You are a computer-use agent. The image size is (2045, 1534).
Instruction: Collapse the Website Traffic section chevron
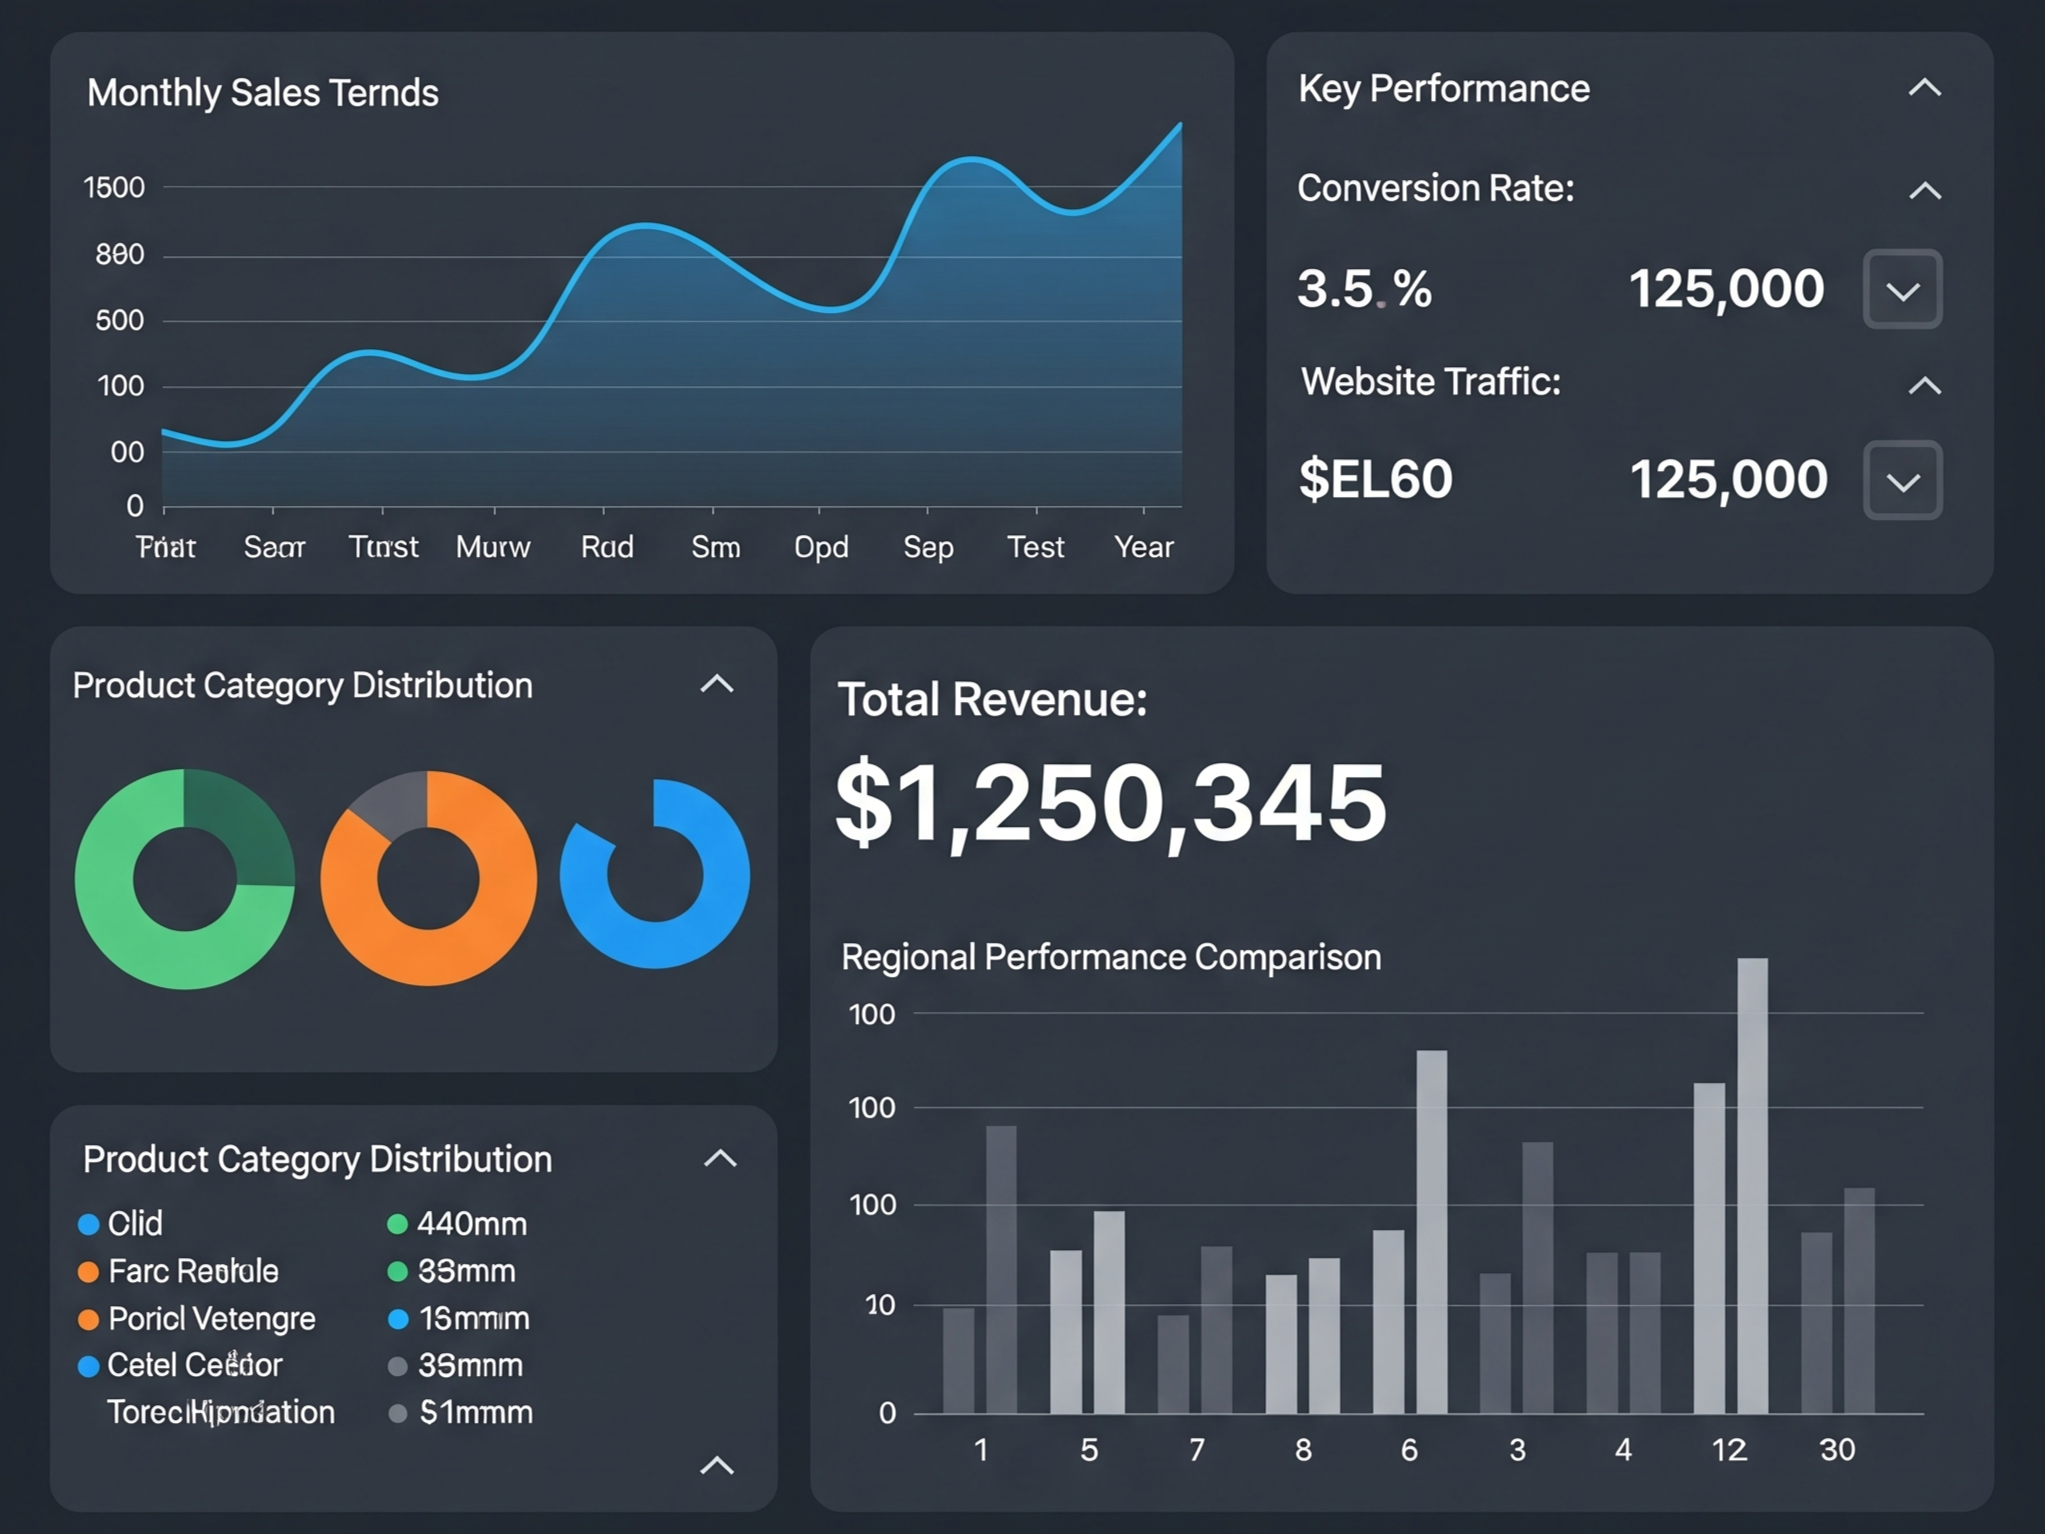click(1924, 385)
